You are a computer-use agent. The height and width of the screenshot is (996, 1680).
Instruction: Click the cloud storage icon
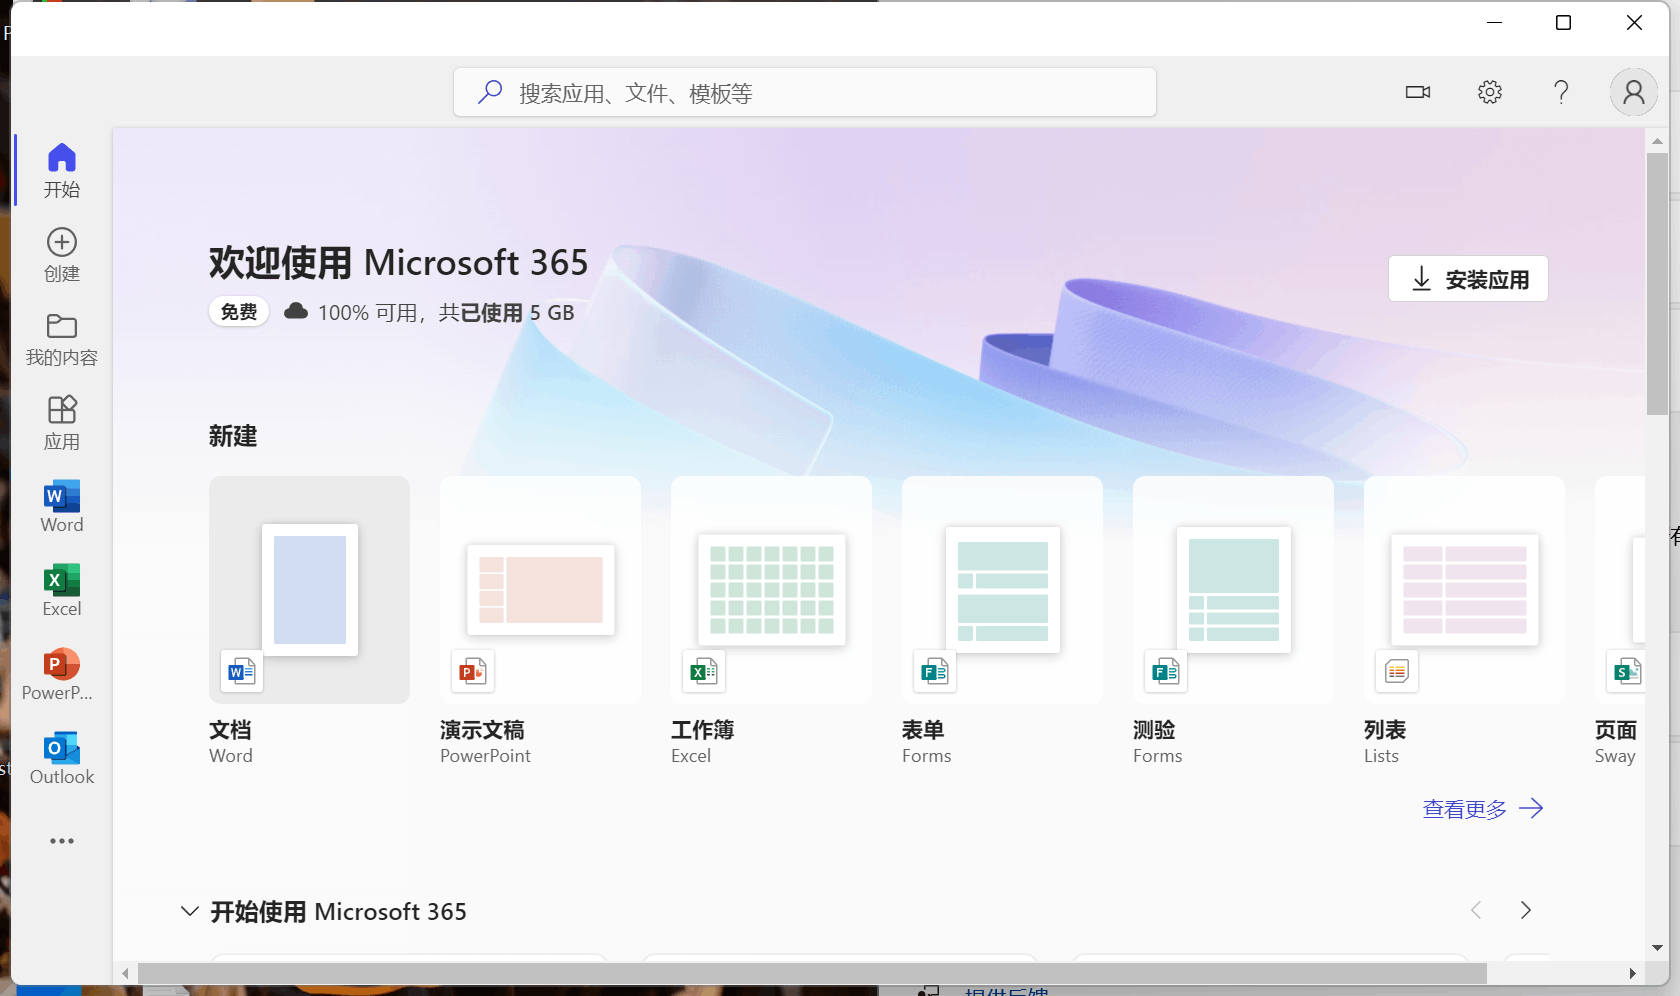[x=296, y=311]
